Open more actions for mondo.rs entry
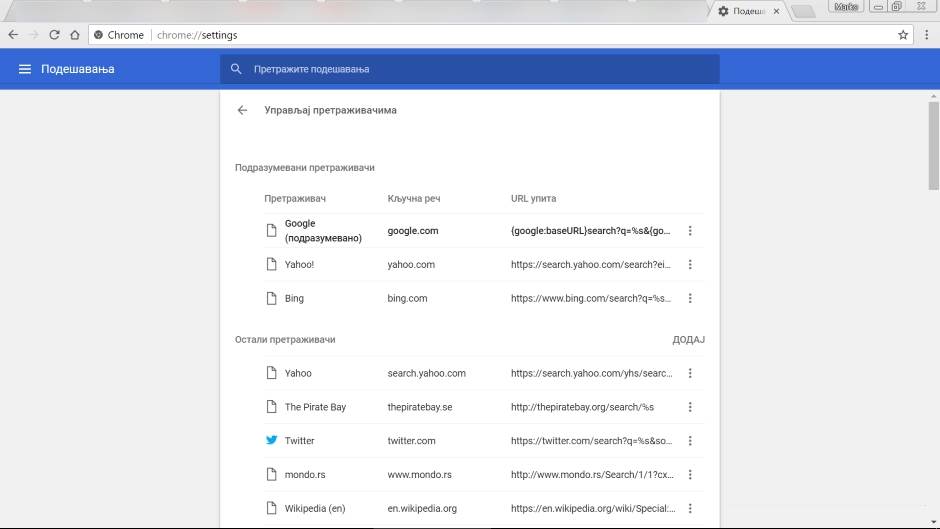This screenshot has width=940, height=529. pos(690,474)
